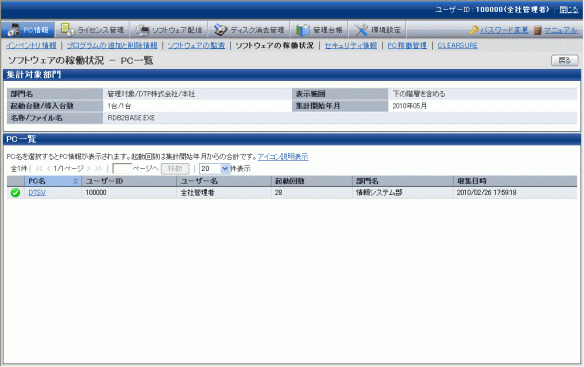Click the ディスク消去管理 eraser icon
The image size is (584, 367).
220,30
